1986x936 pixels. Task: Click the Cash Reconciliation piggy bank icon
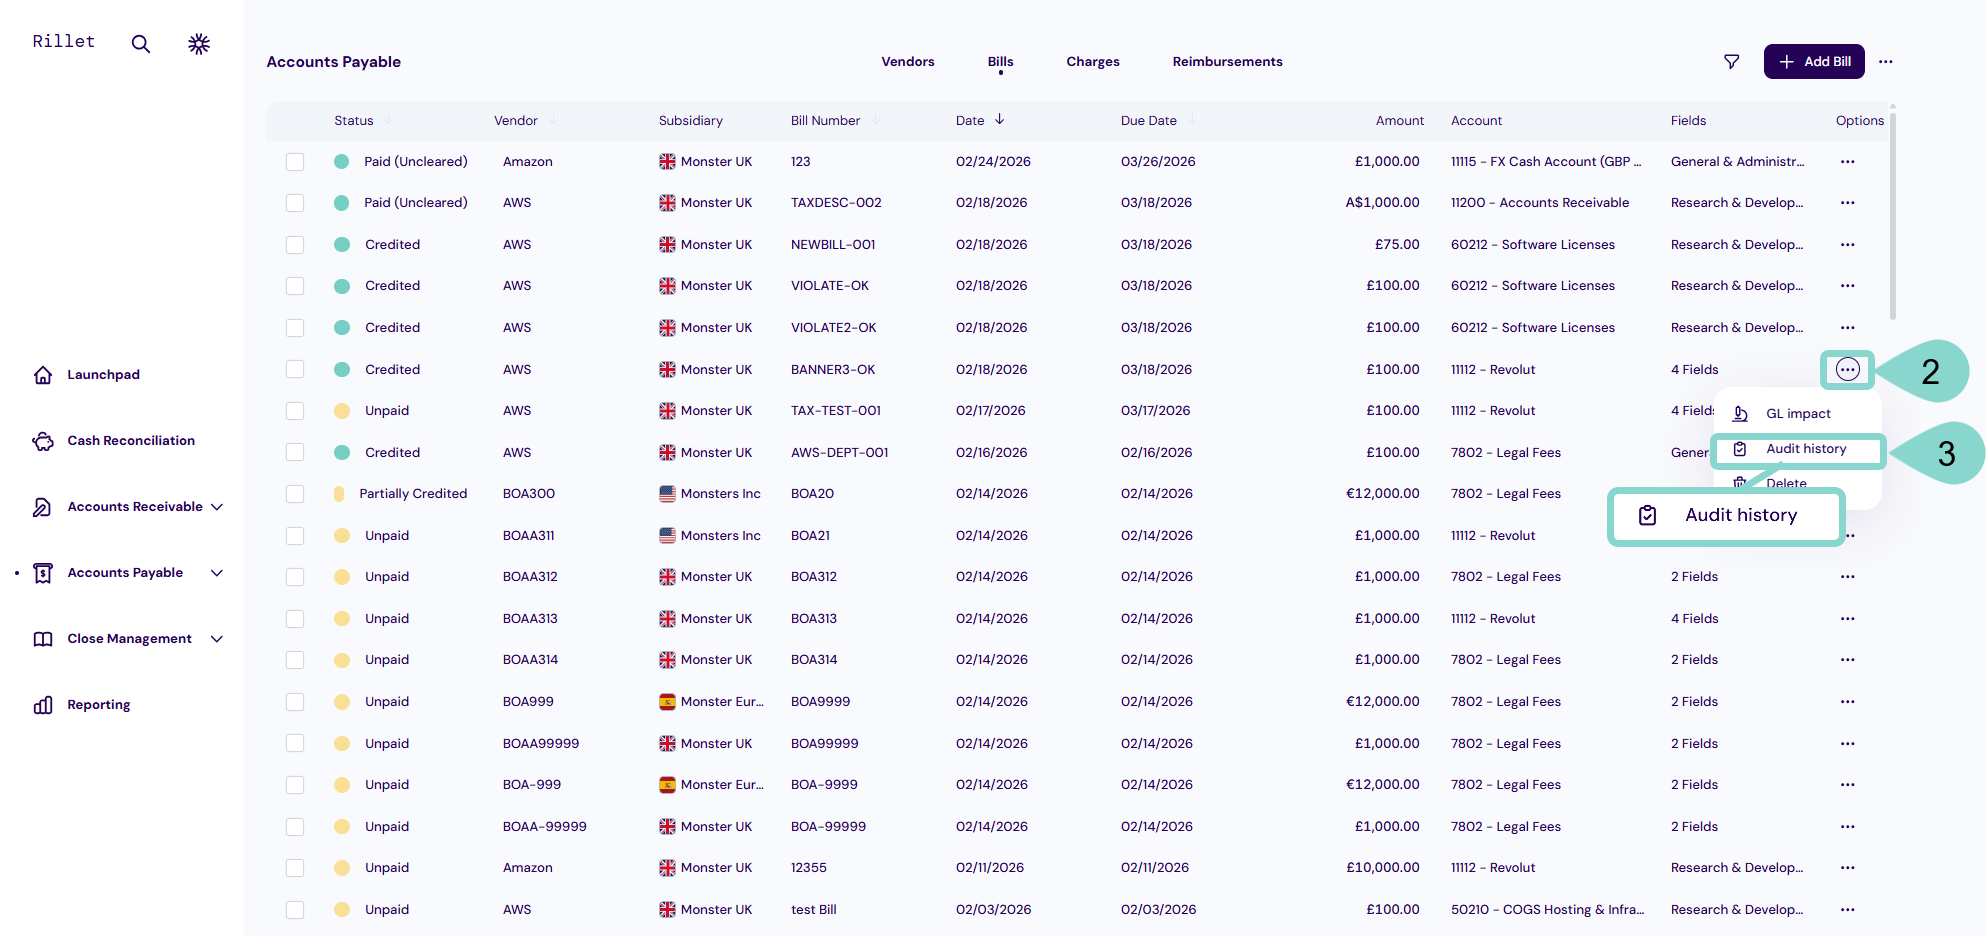tap(43, 441)
